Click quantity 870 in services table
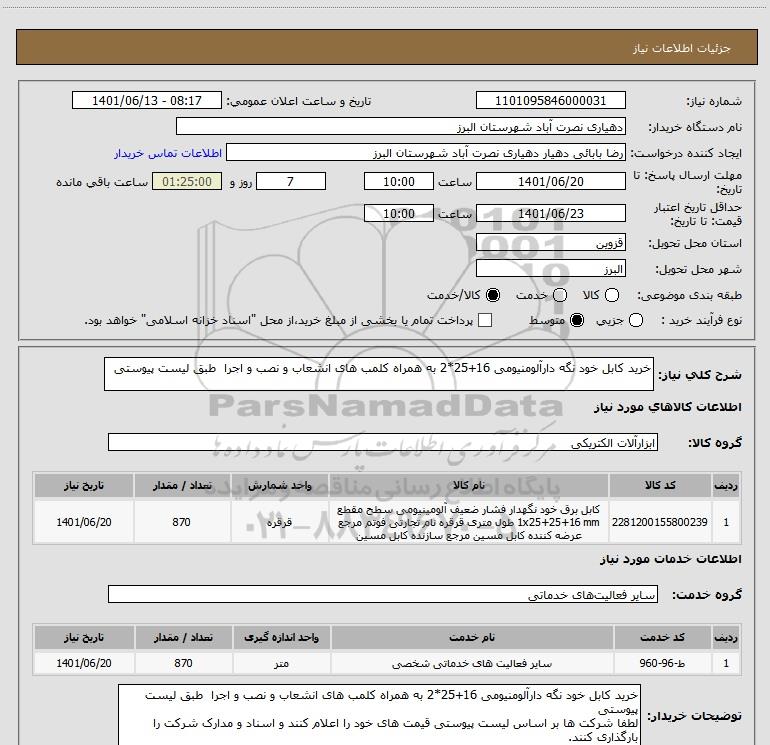Image resolution: width=770 pixels, height=745 pixels. [183, 663]
